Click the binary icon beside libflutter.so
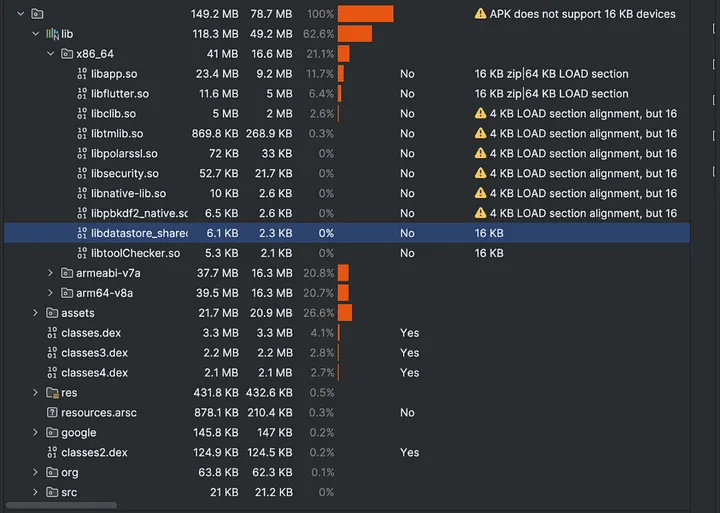720x513 pixels. [82, 94]
